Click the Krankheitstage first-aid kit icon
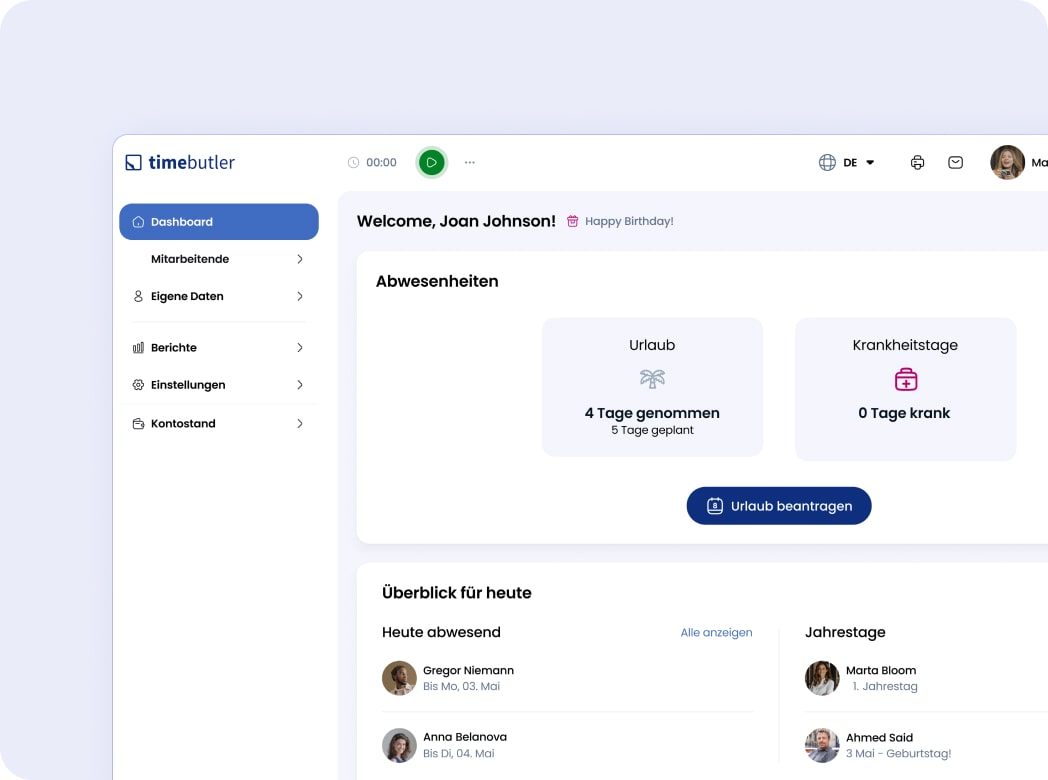The image size is (1048, 780). (905, 379)
